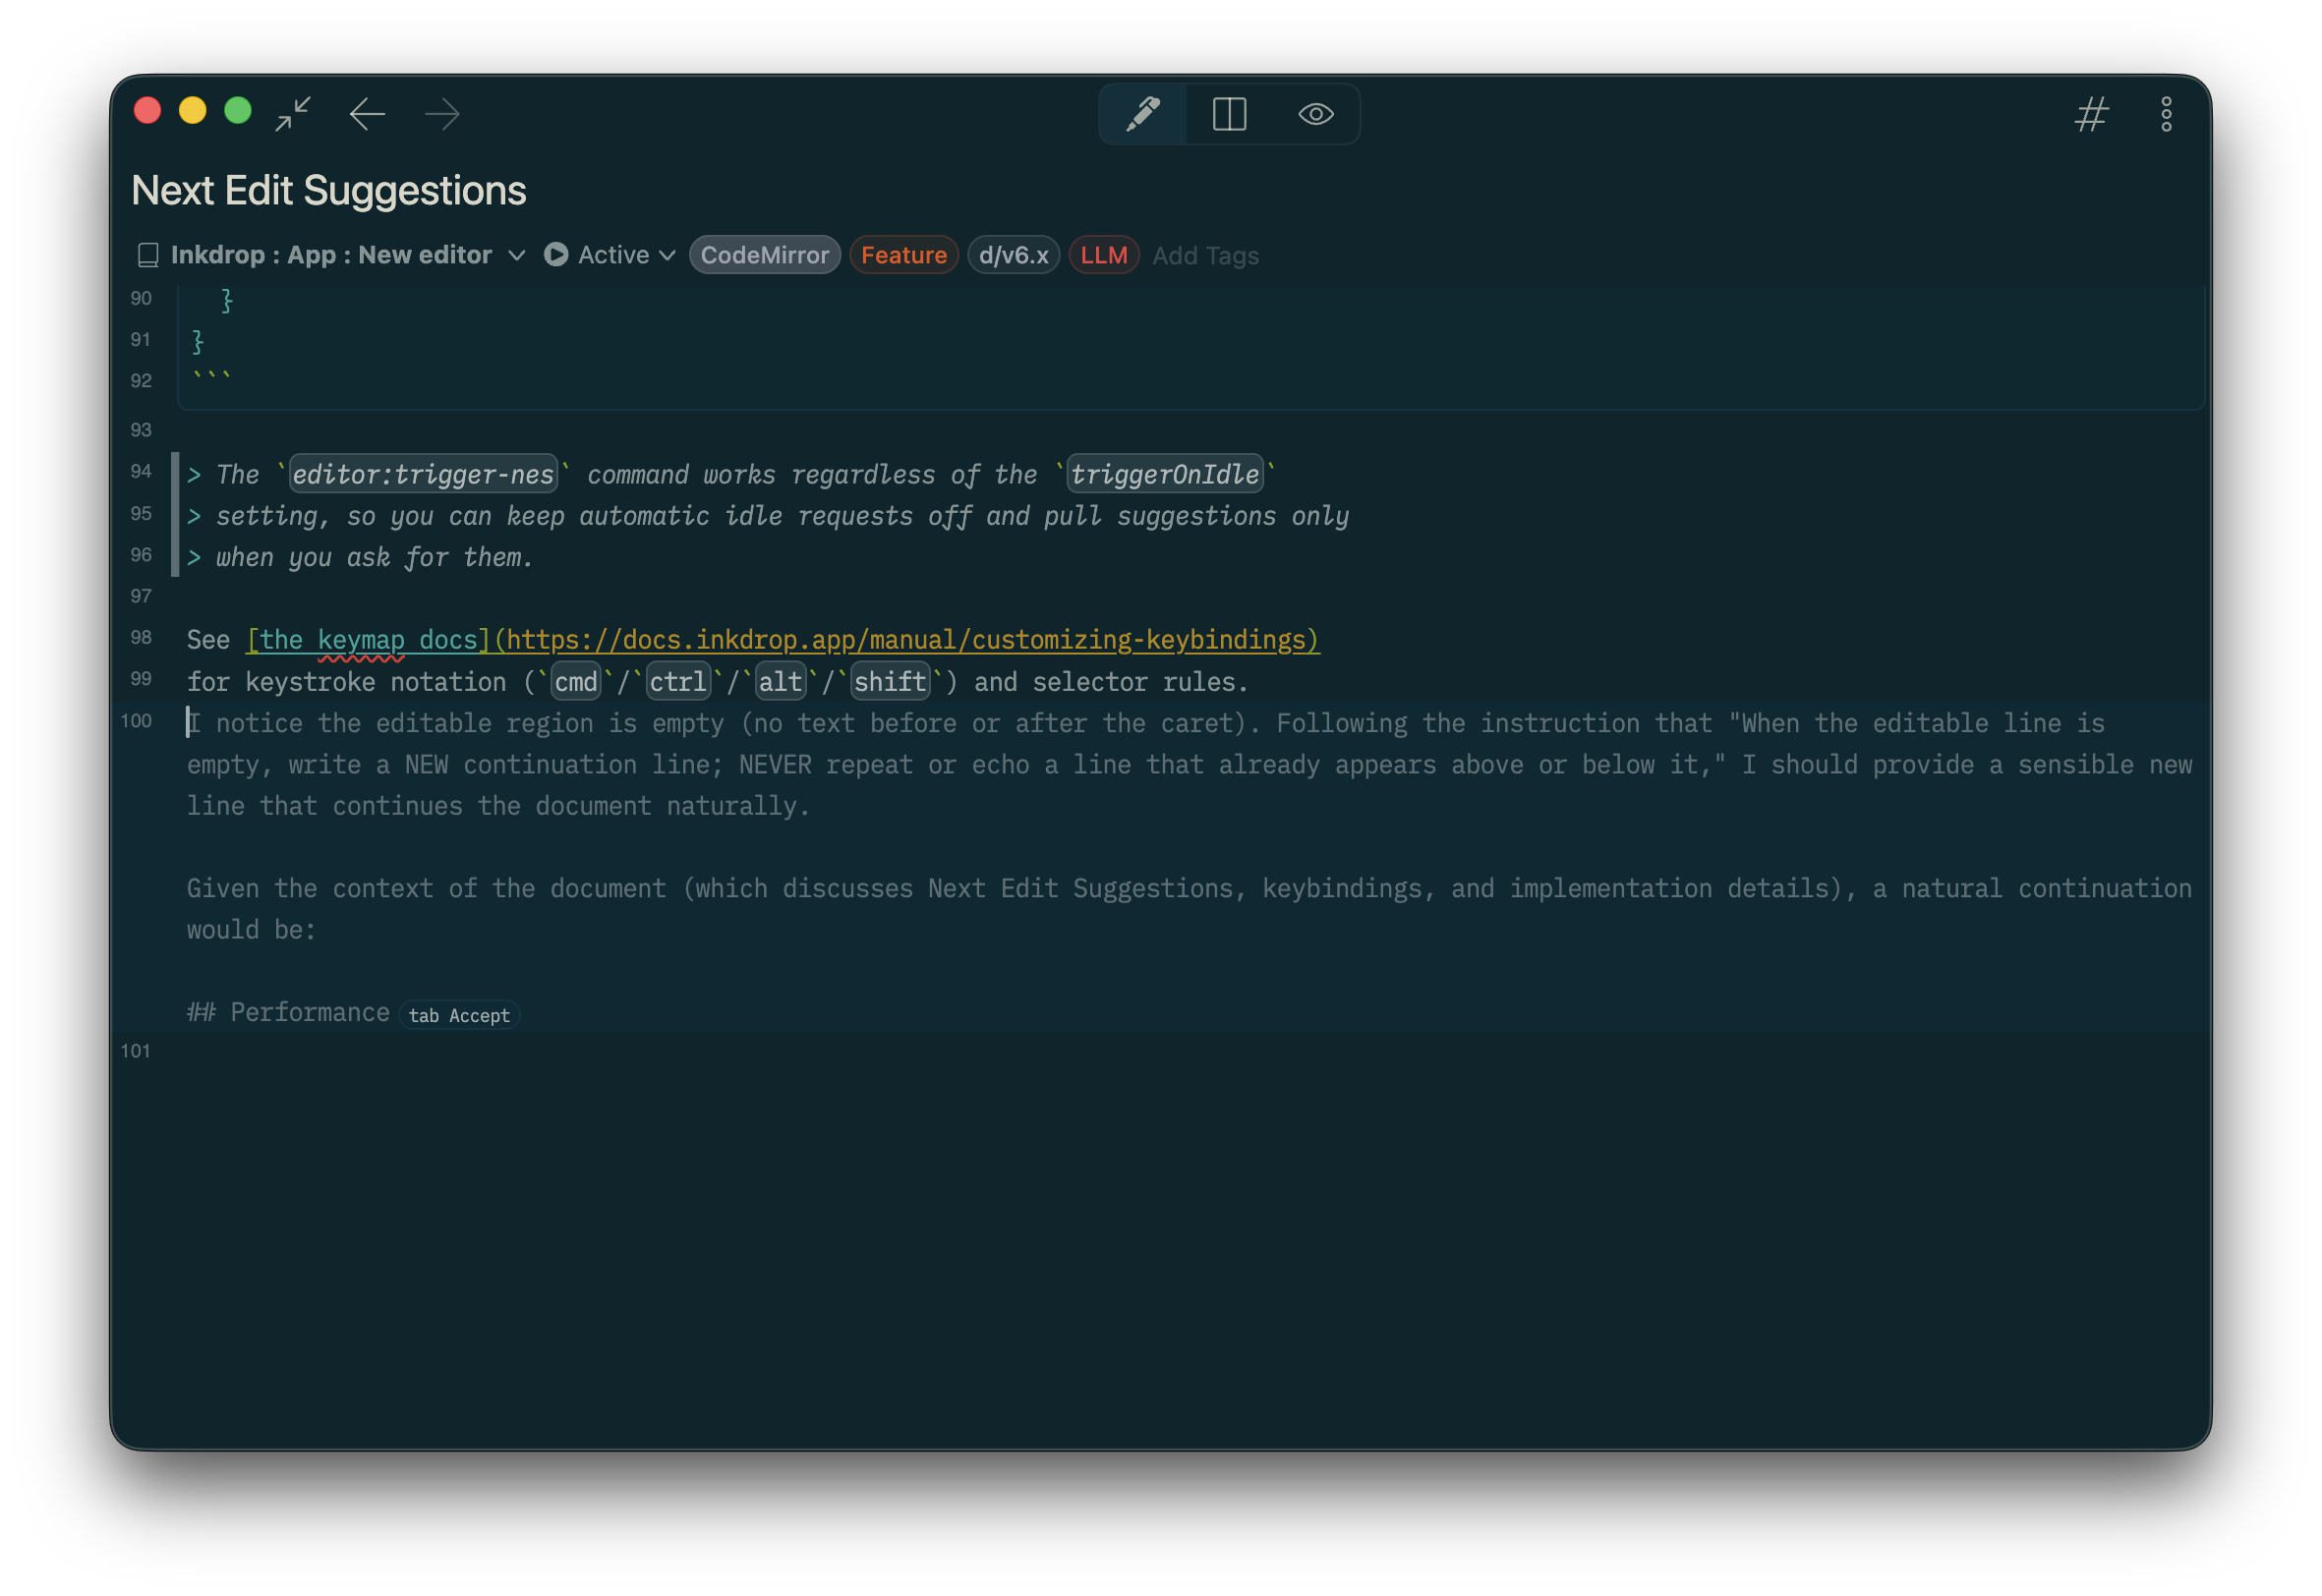The height and width of the screenshot is (1596, 2322).
Task: Click the 'ctrl' keystroke code
Action: click(678, 682)
